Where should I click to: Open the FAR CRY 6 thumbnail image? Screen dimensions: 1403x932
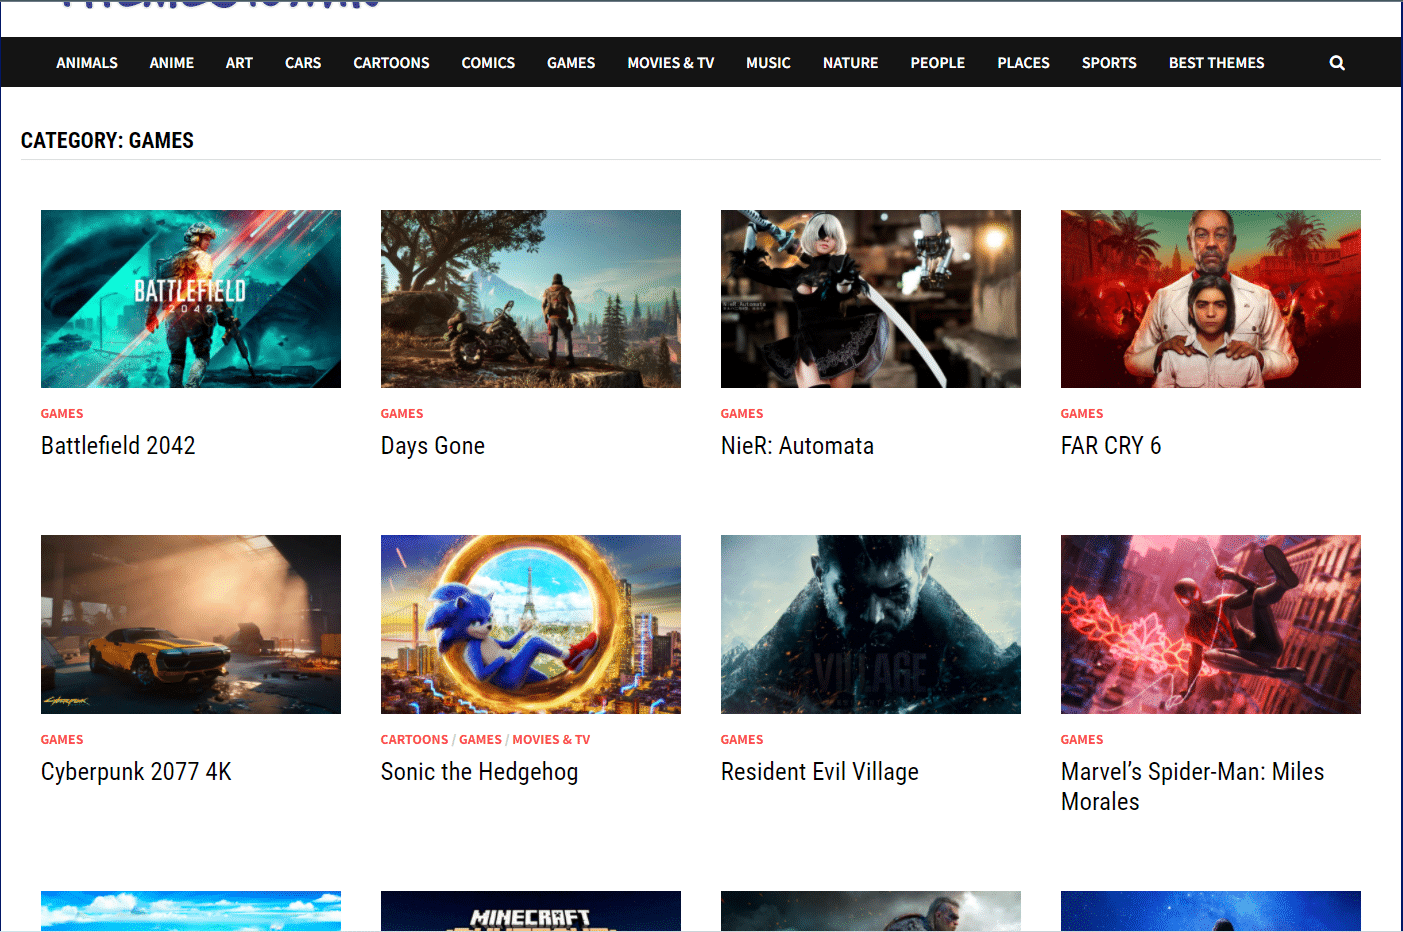coord(1211,299)
